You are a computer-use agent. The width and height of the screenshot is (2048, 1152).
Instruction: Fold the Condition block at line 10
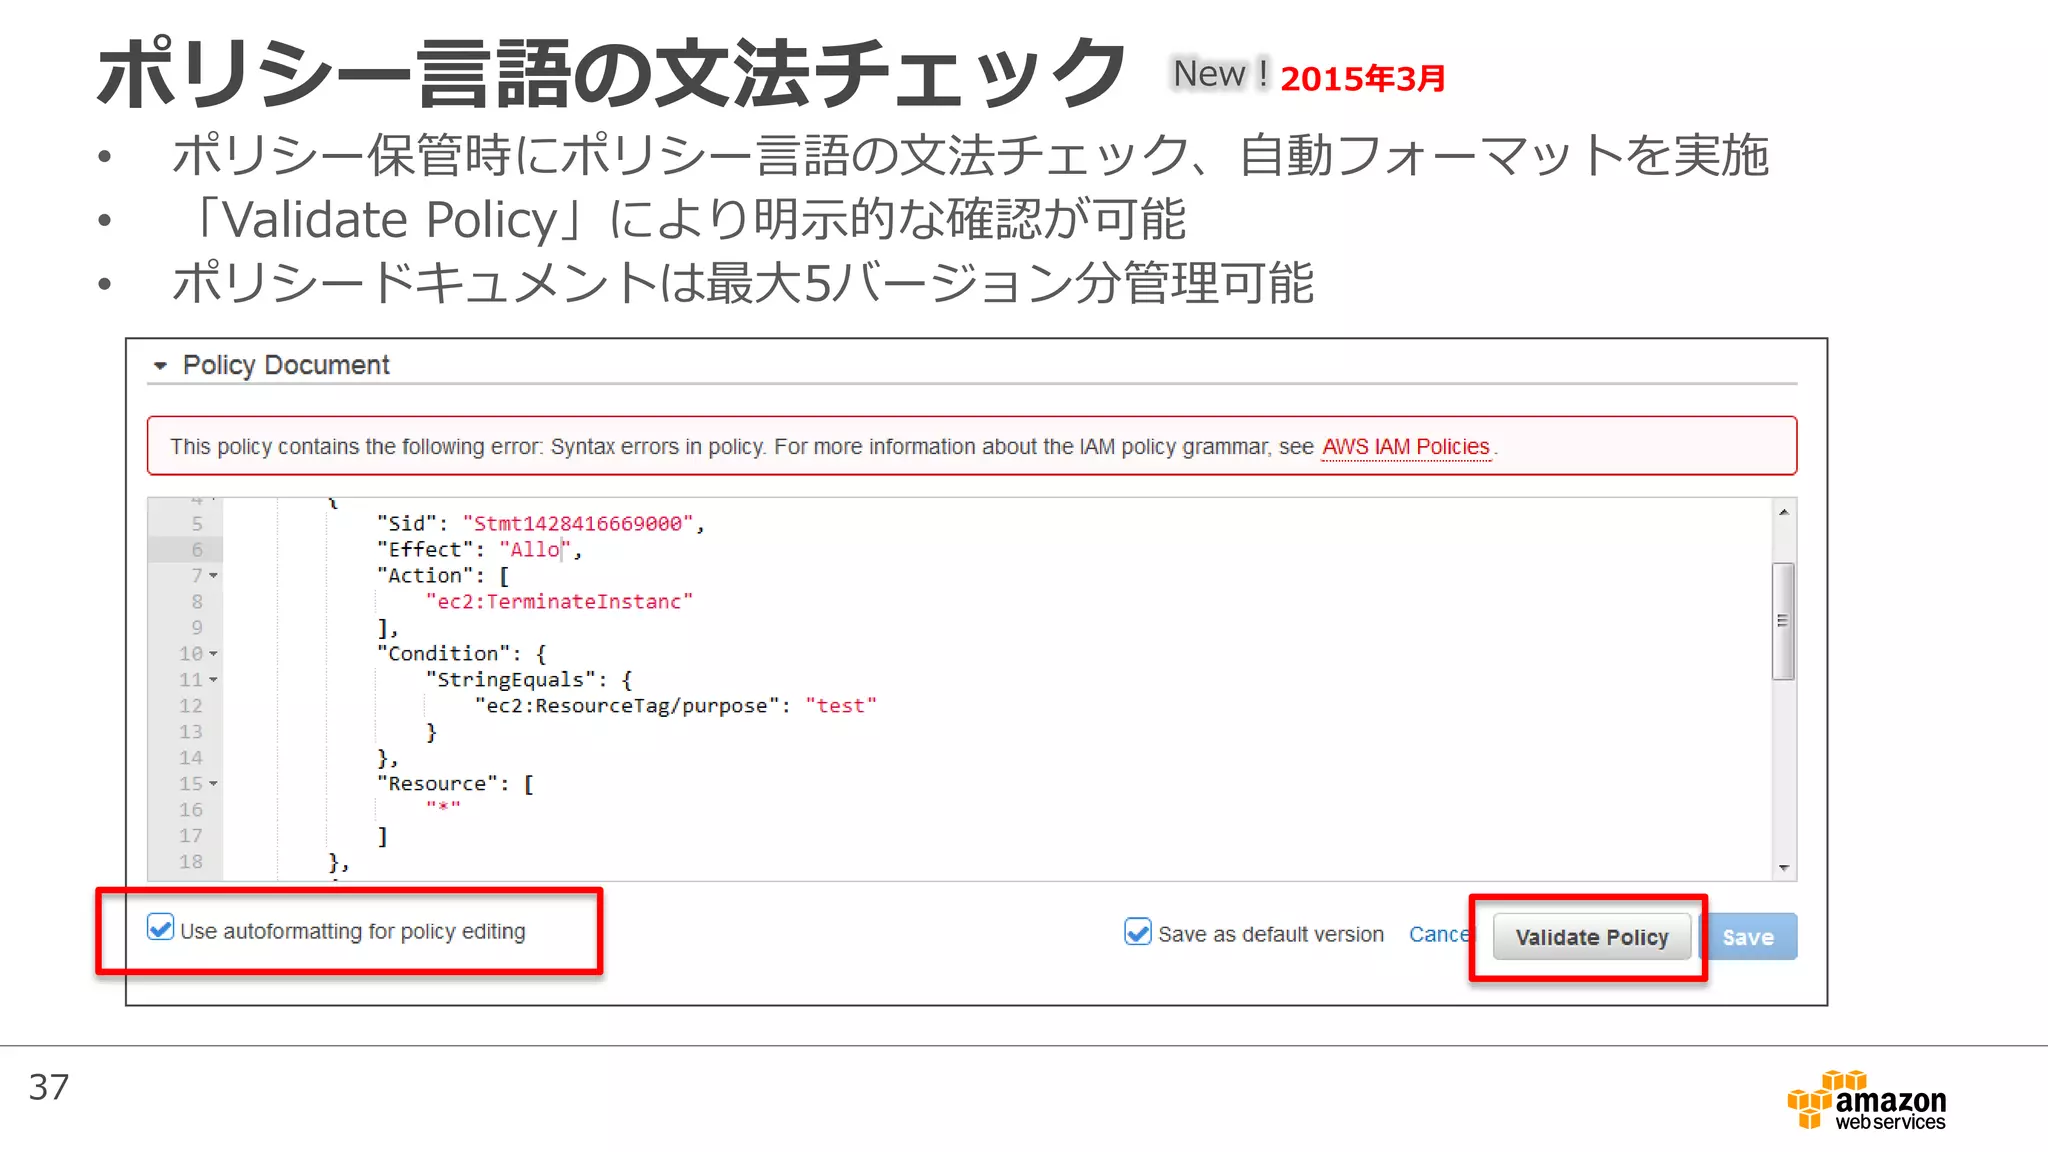click(213, 654)
